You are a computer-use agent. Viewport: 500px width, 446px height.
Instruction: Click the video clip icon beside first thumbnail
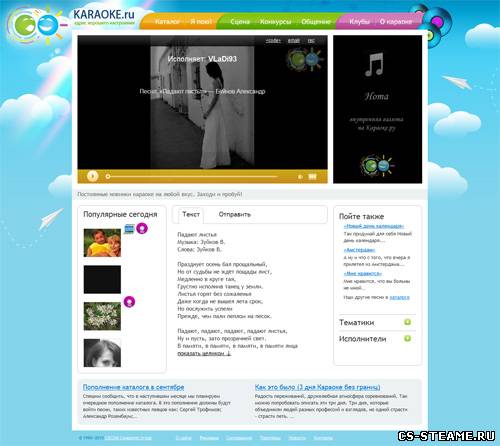coord(129,229)
